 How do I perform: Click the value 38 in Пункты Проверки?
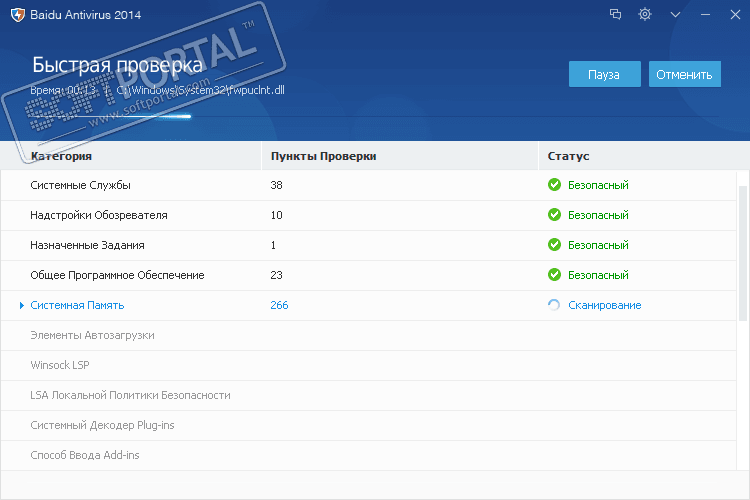point(276,185)
